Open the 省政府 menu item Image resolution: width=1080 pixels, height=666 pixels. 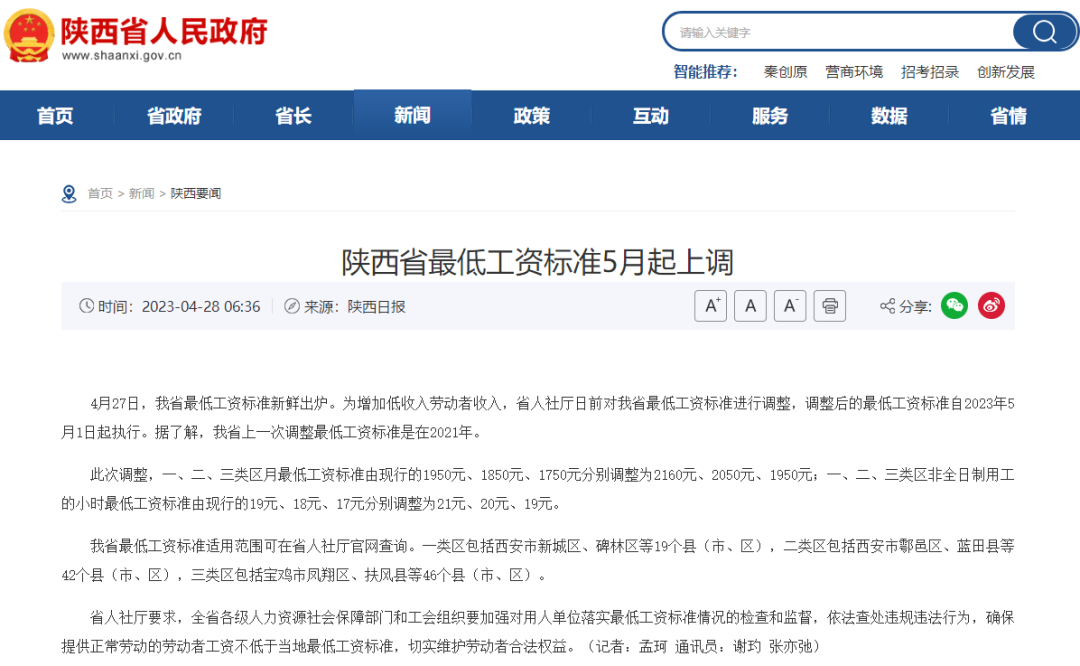(174, 115)
